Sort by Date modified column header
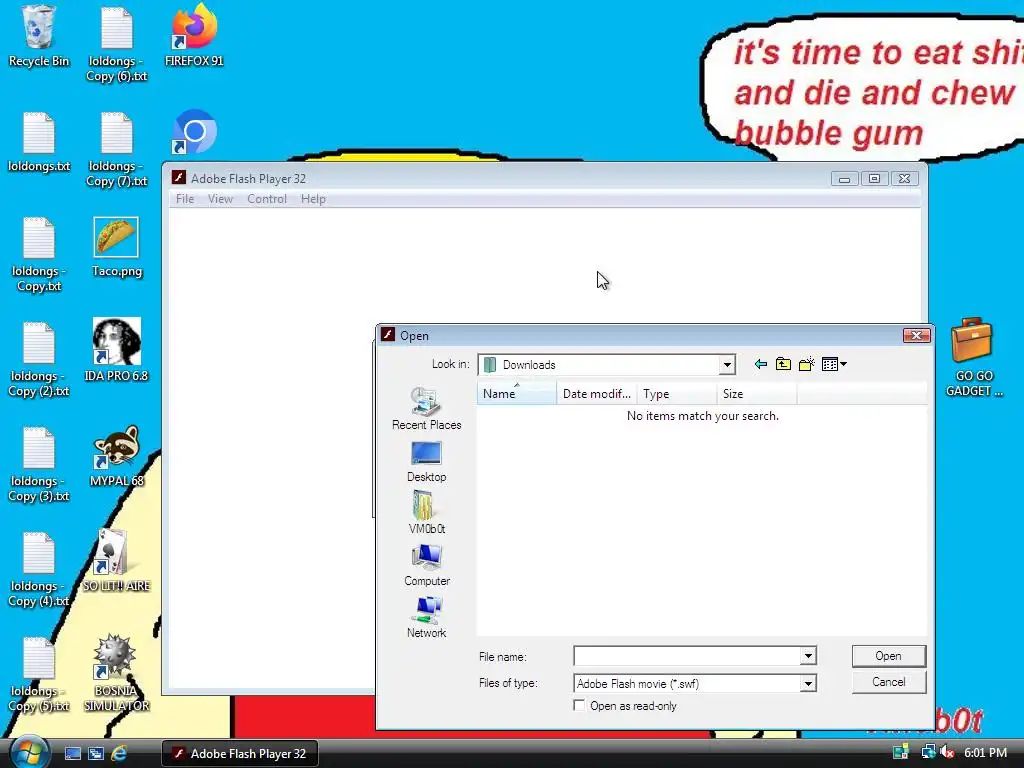Image resolution: width=1024 pixels, height=768 pixels. [x=596, y=394]
